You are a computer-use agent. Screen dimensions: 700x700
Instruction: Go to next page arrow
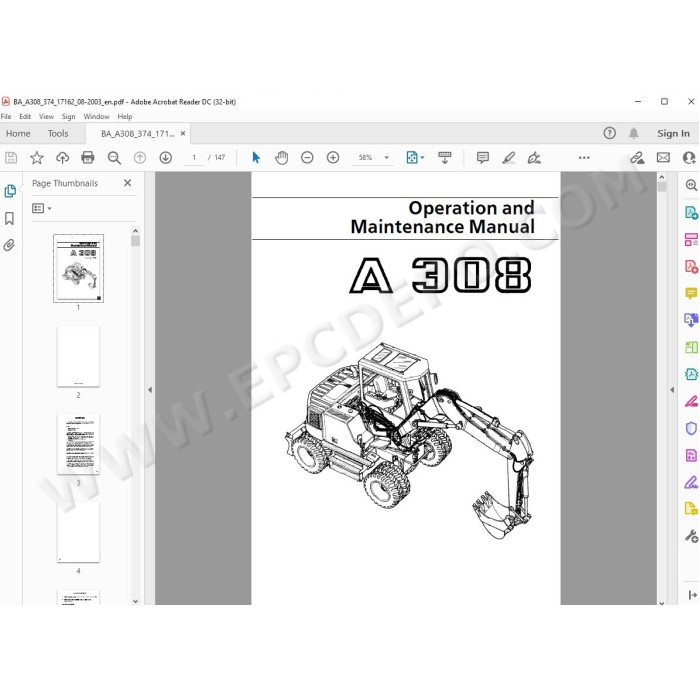[166, 158]
